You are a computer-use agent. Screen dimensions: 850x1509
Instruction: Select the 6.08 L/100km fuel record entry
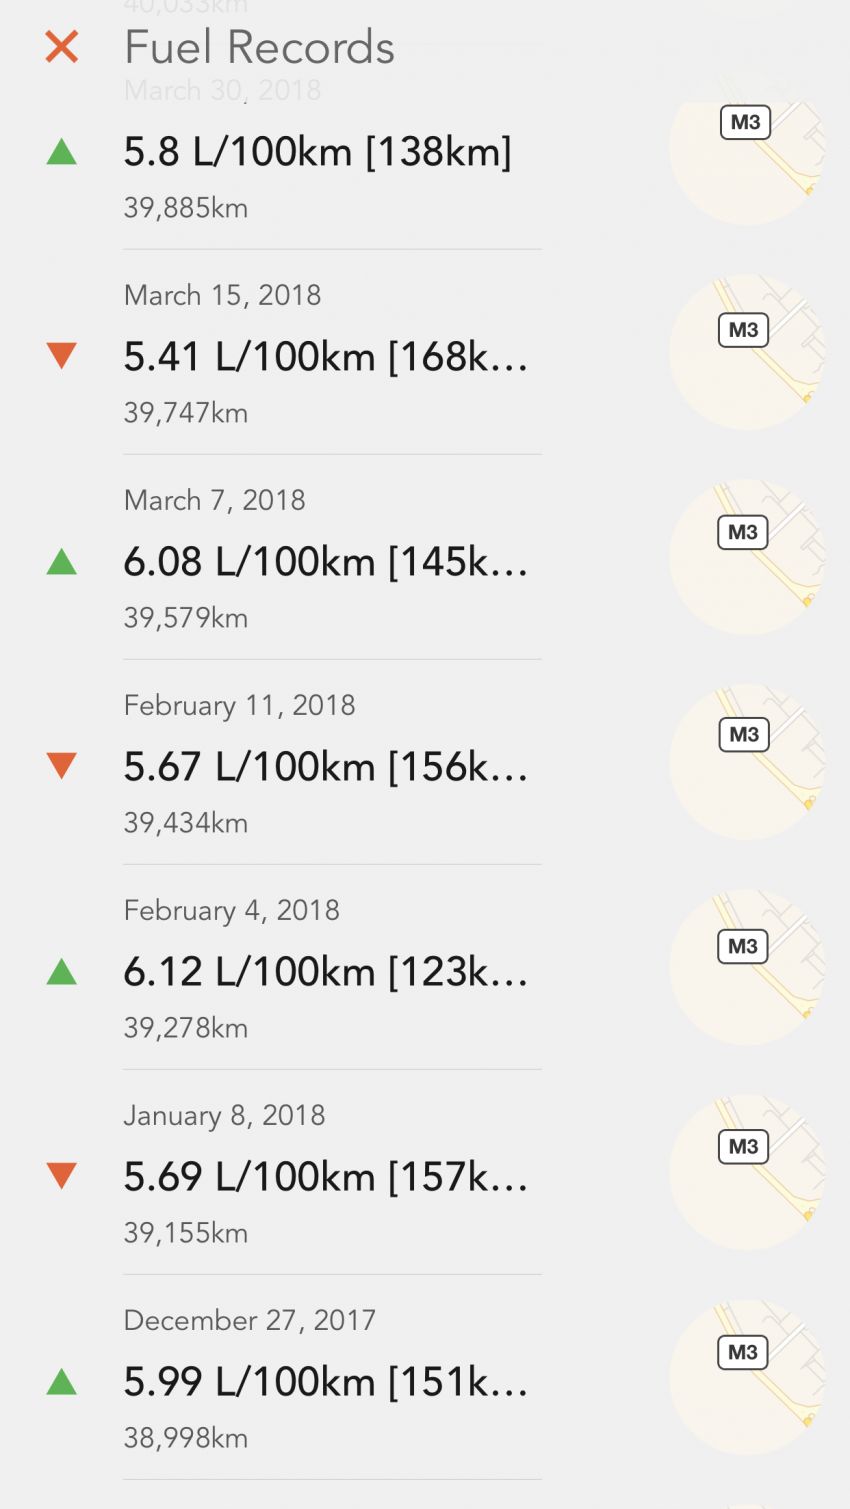[x=332, y=558]
